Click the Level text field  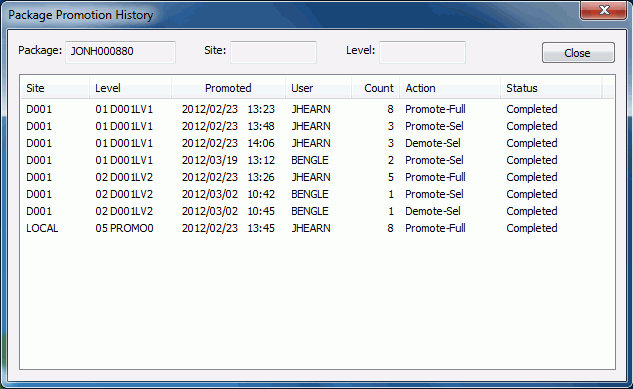point(422,52)
